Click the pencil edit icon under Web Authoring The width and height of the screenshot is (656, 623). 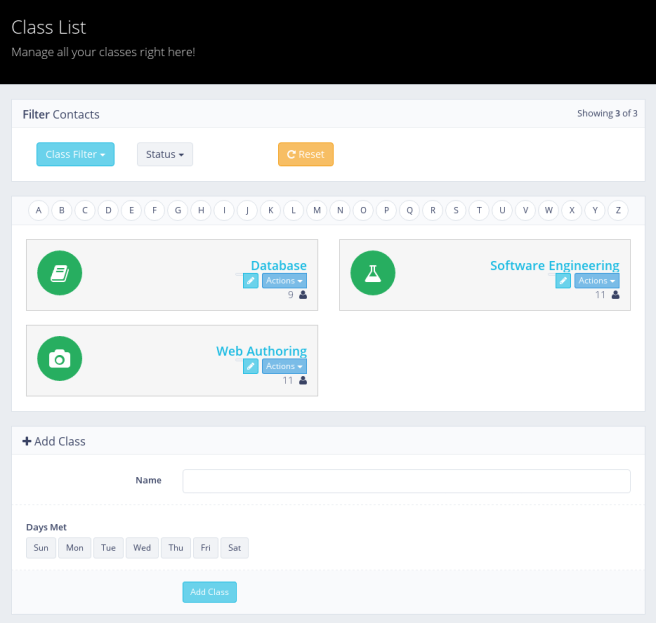point(251,366)
